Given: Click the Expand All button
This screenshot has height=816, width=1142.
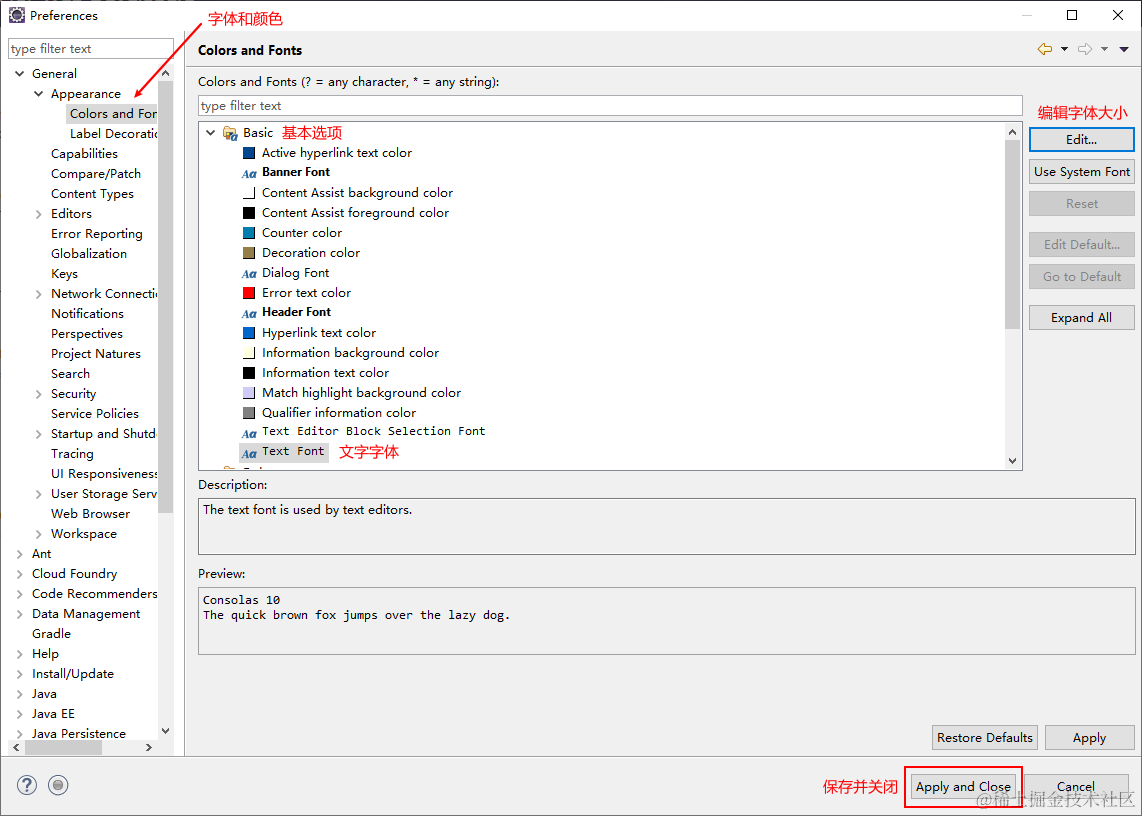Looking at the screenshot, I should click(1082, 318).
